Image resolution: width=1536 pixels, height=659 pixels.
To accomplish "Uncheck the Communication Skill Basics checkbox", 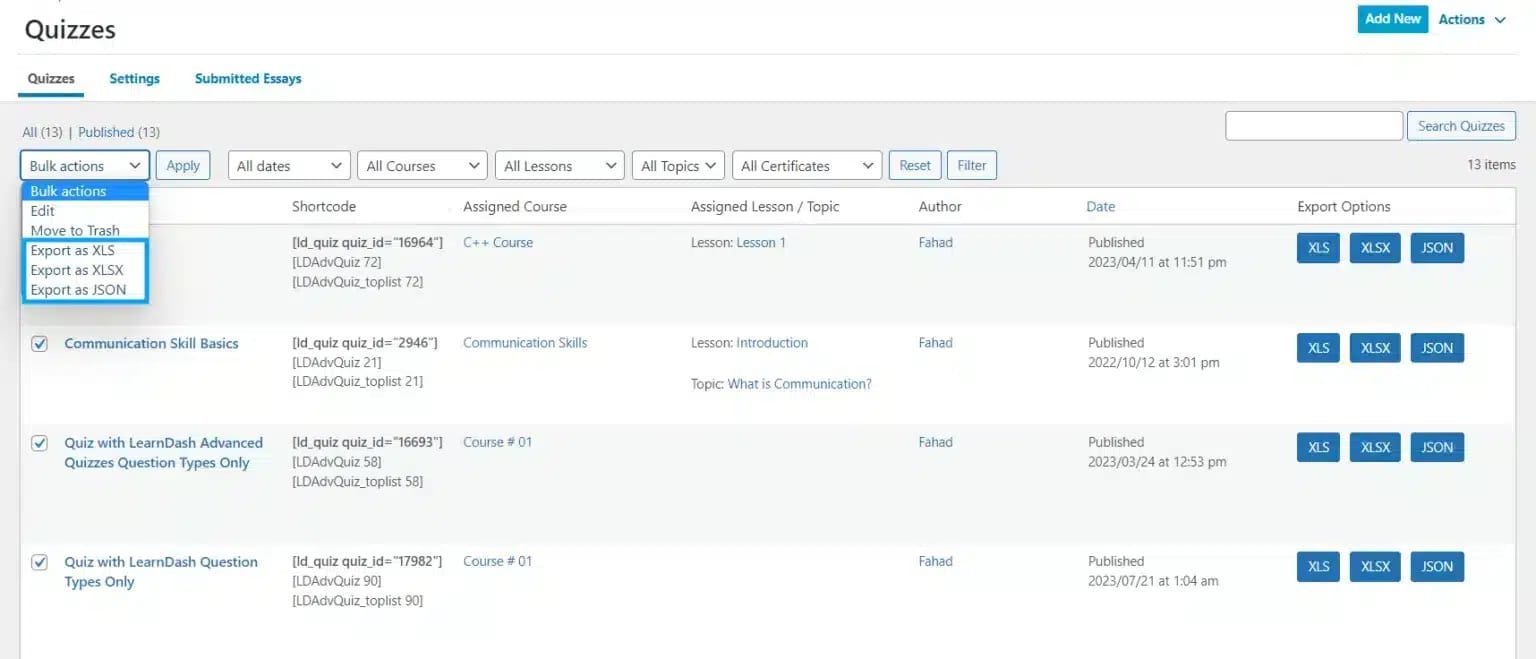I will [39, 343].
